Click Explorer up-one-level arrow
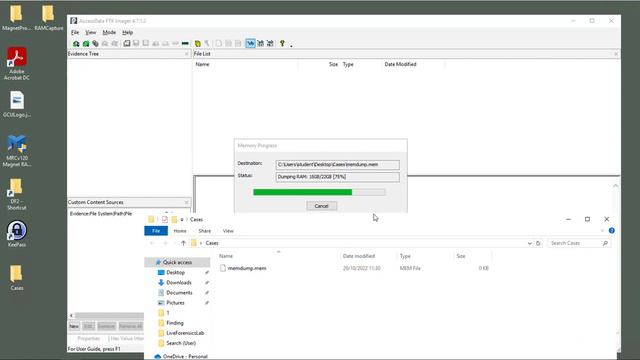The width and height of the screenshot is (640, 360). pos(183,243)
